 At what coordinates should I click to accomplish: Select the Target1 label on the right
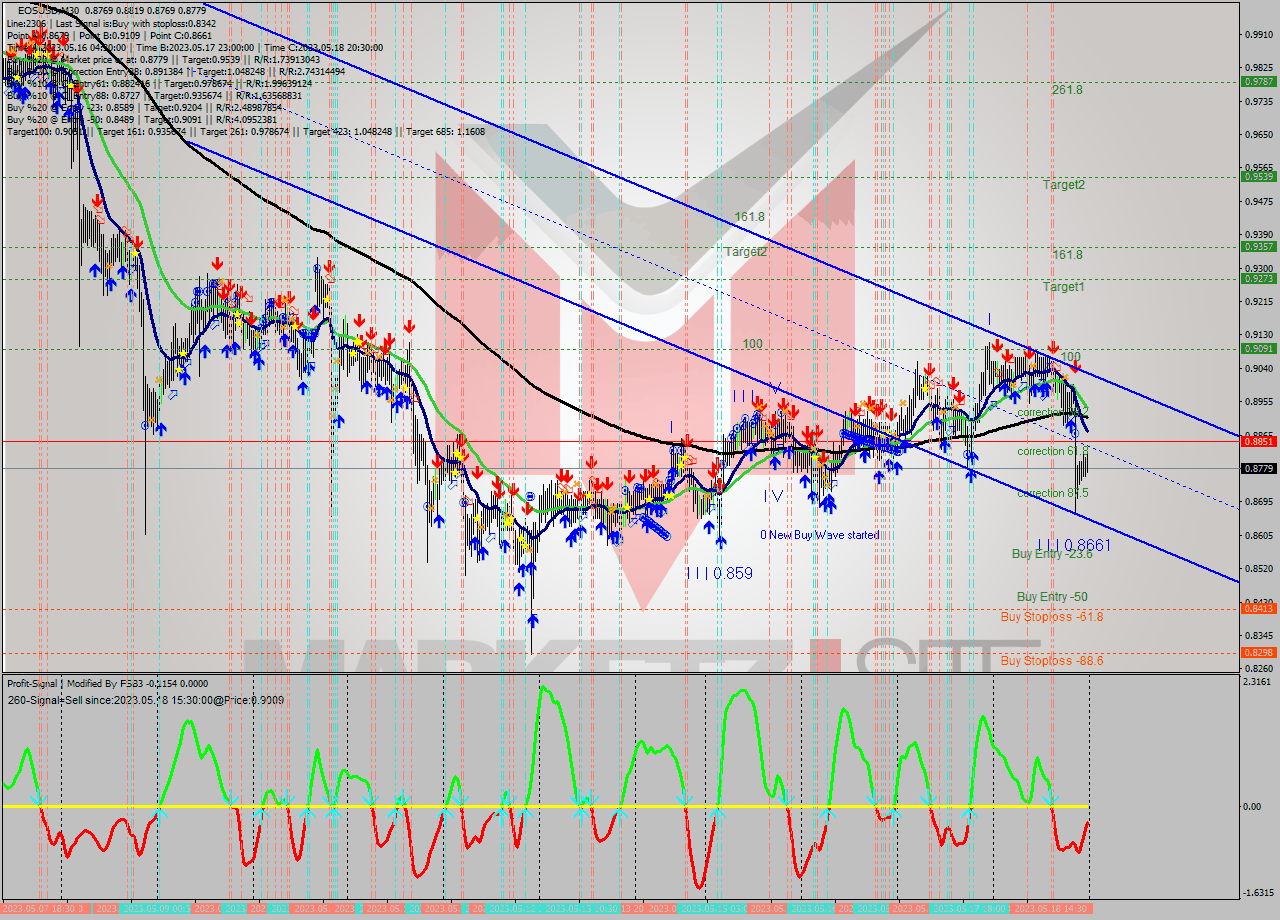[1064, 287]
